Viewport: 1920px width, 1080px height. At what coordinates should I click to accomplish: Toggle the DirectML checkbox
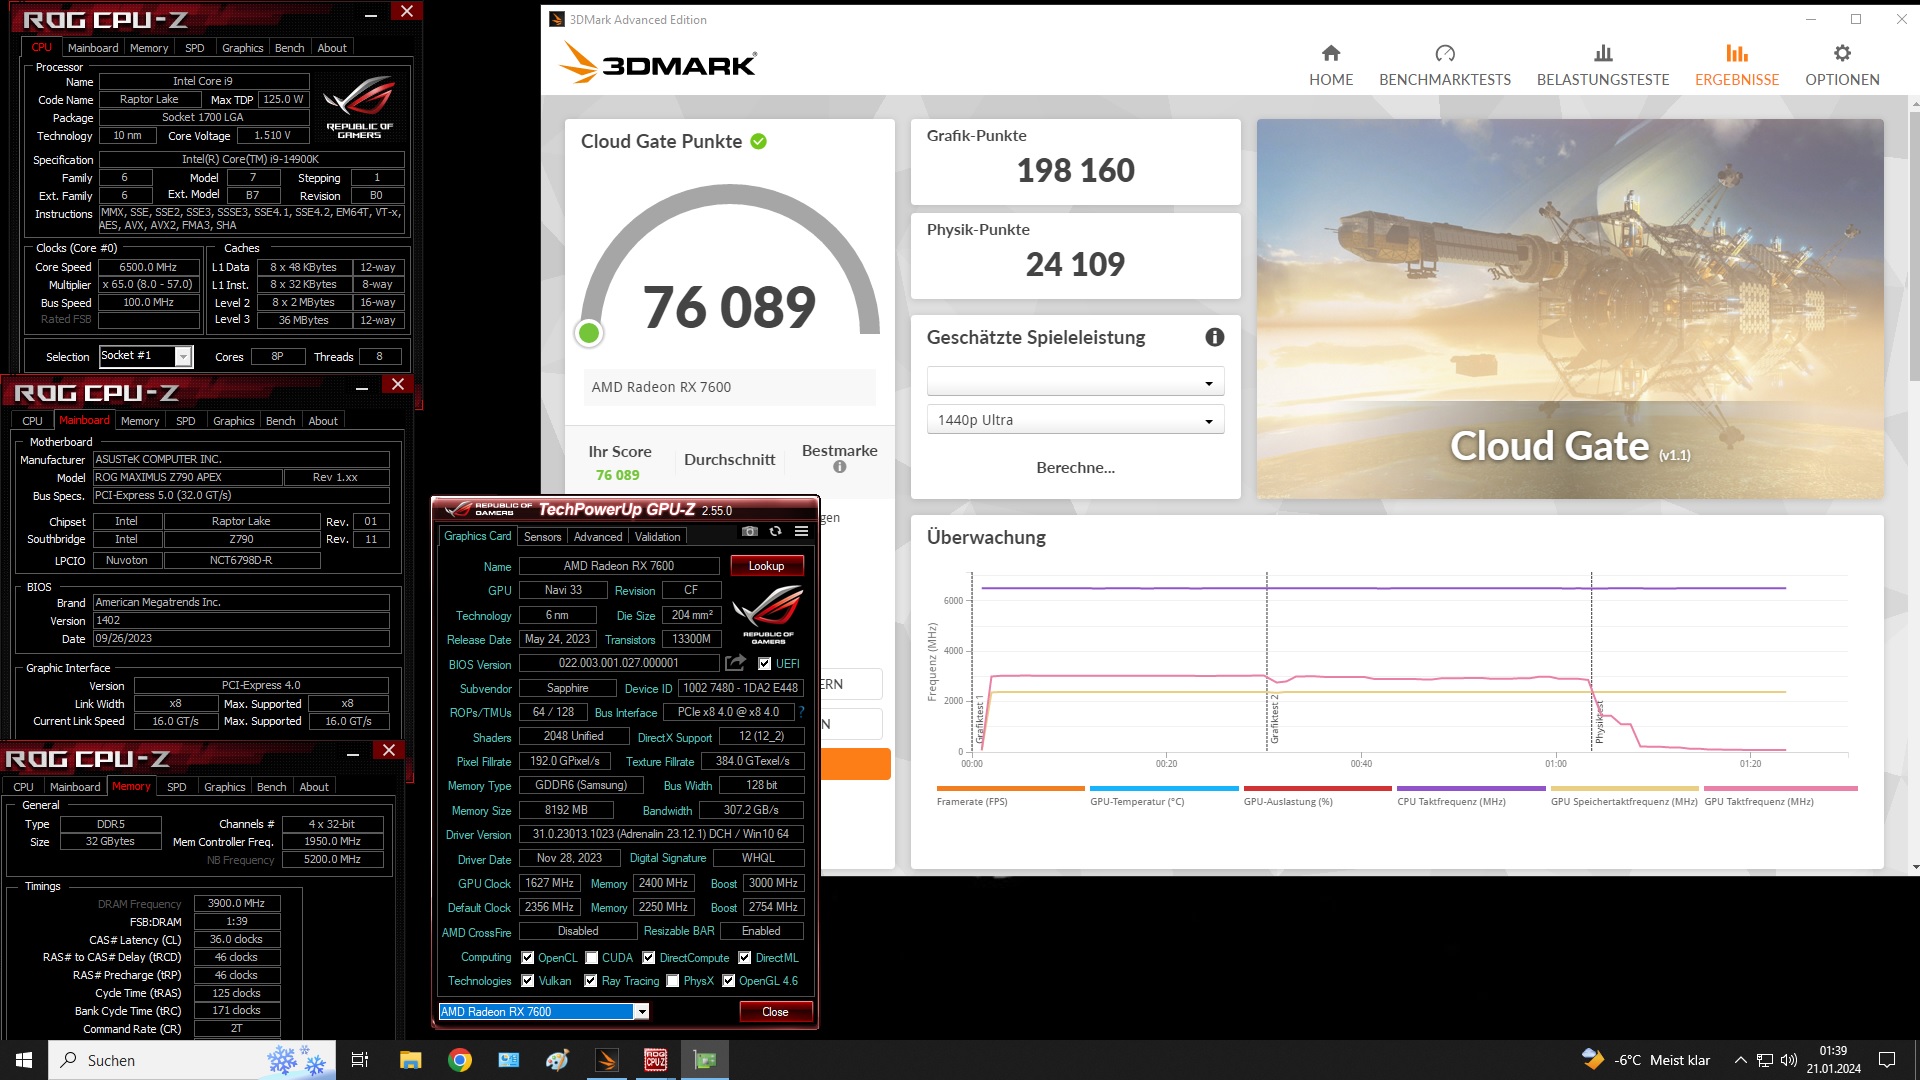[x=745, y=958]
